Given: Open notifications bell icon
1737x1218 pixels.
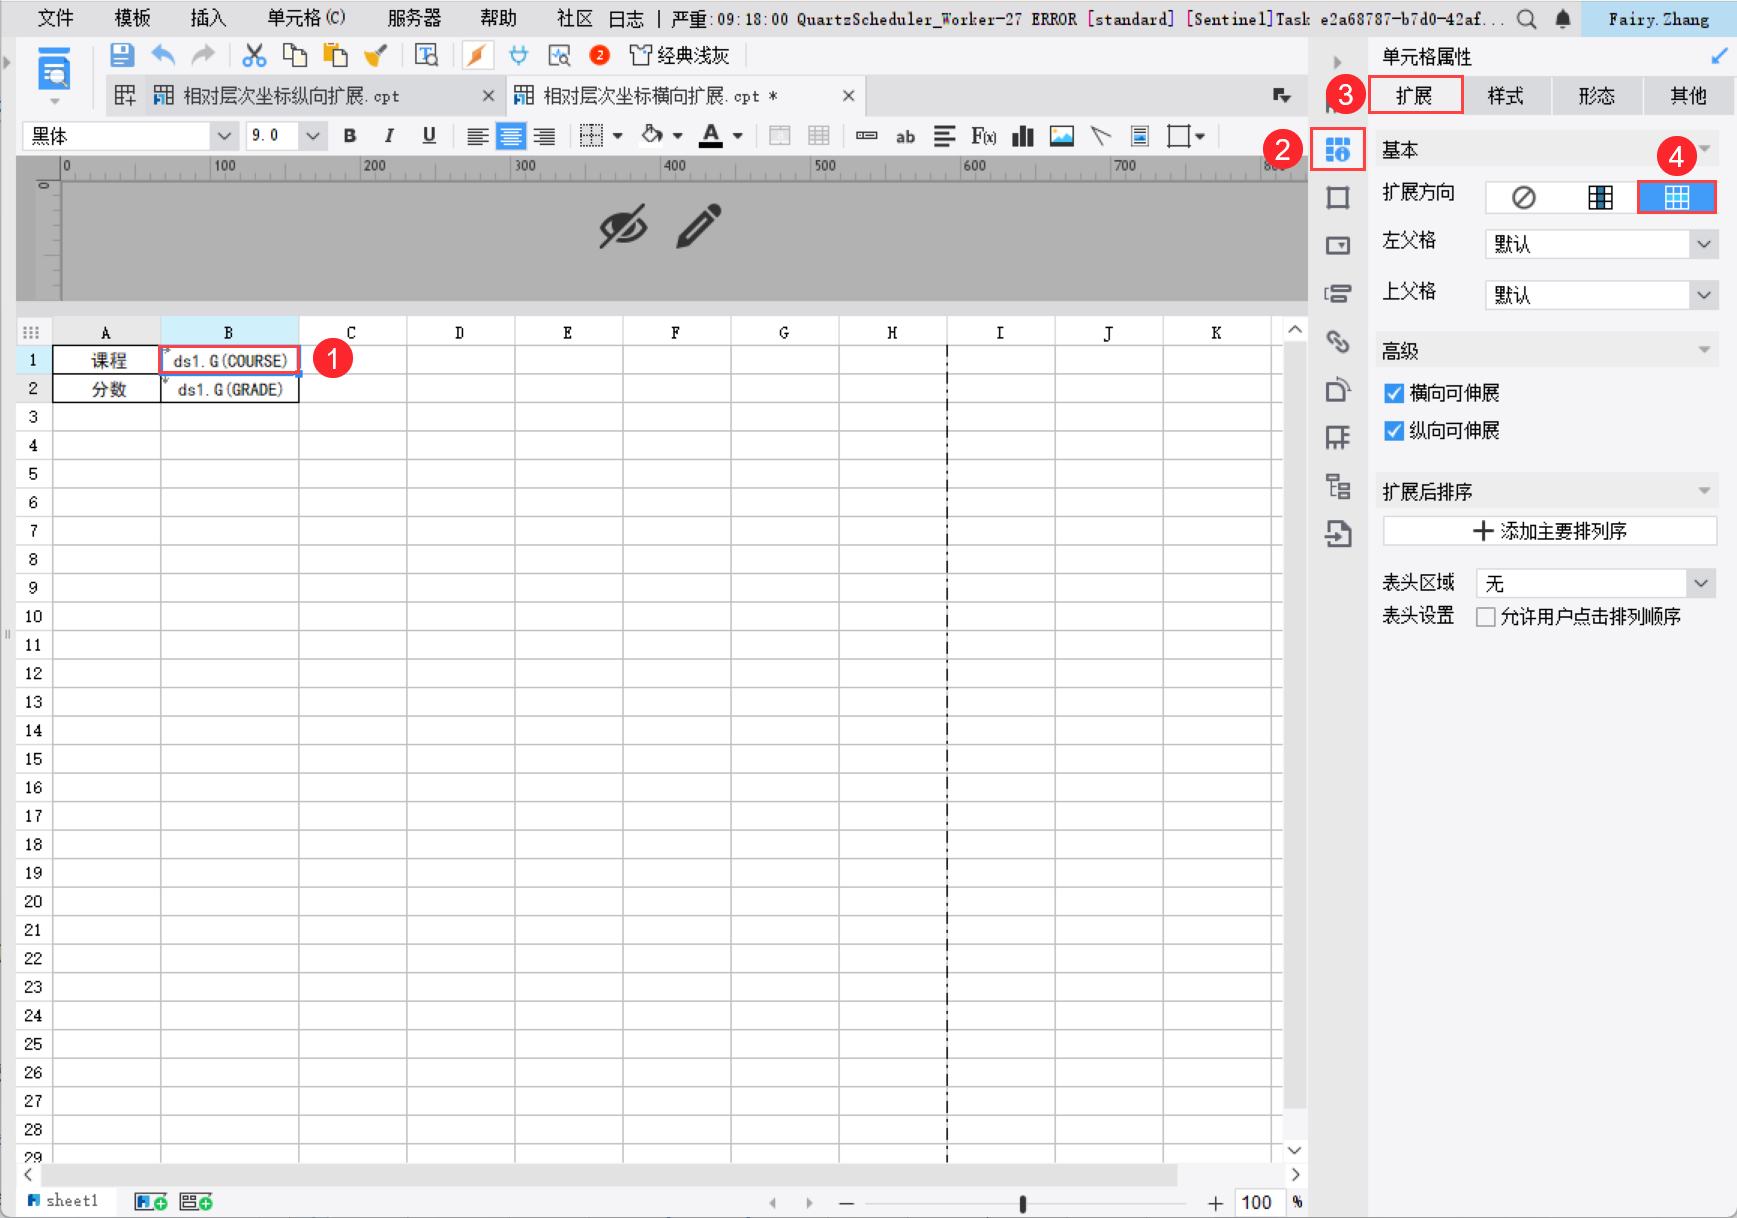Looking at the screenshot, I should (1563, 19).
